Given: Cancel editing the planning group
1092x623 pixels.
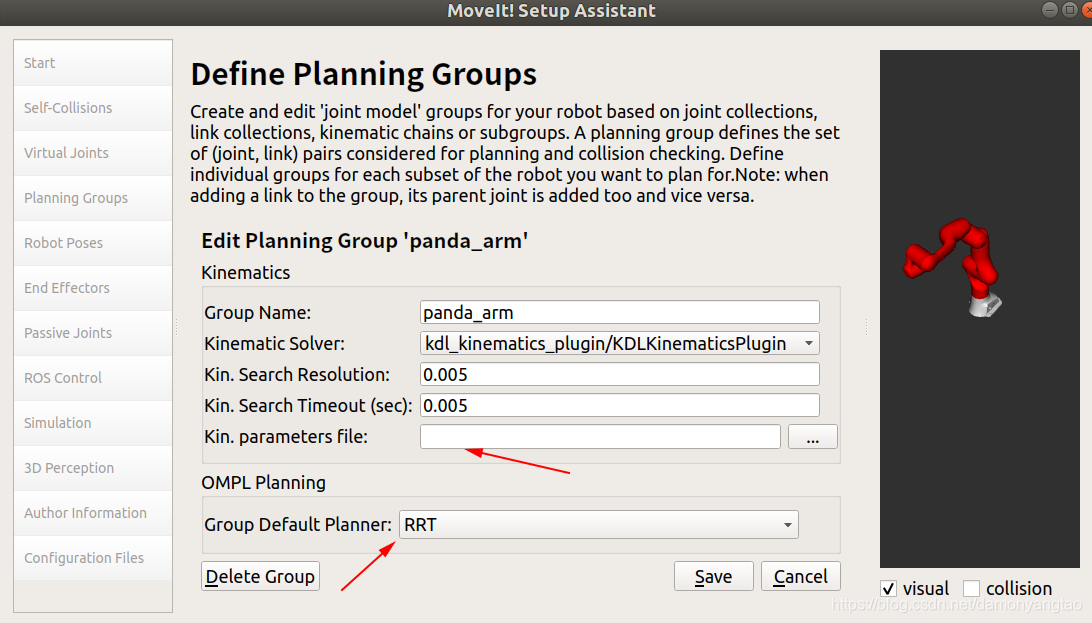Looking at the screenshot, I should point(801,576).
